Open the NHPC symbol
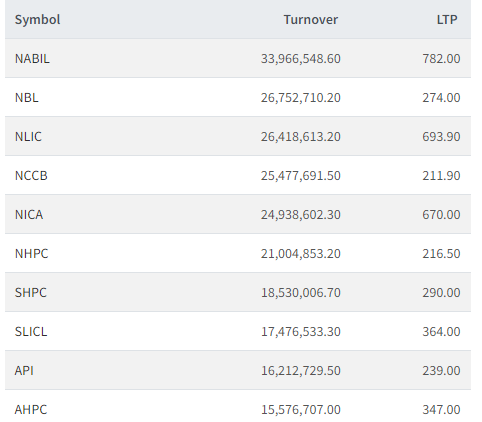 31,254
